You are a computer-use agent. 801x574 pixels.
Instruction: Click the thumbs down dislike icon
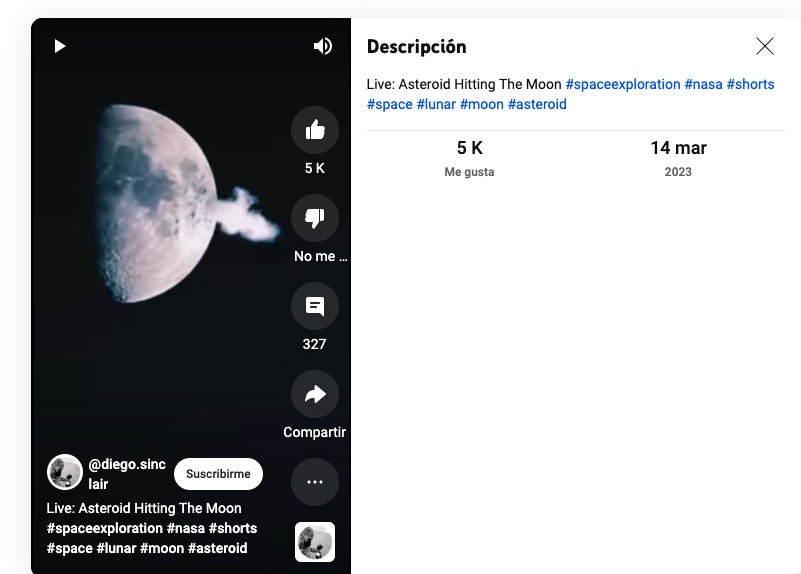pyautogui.click(x=315, y=218)
